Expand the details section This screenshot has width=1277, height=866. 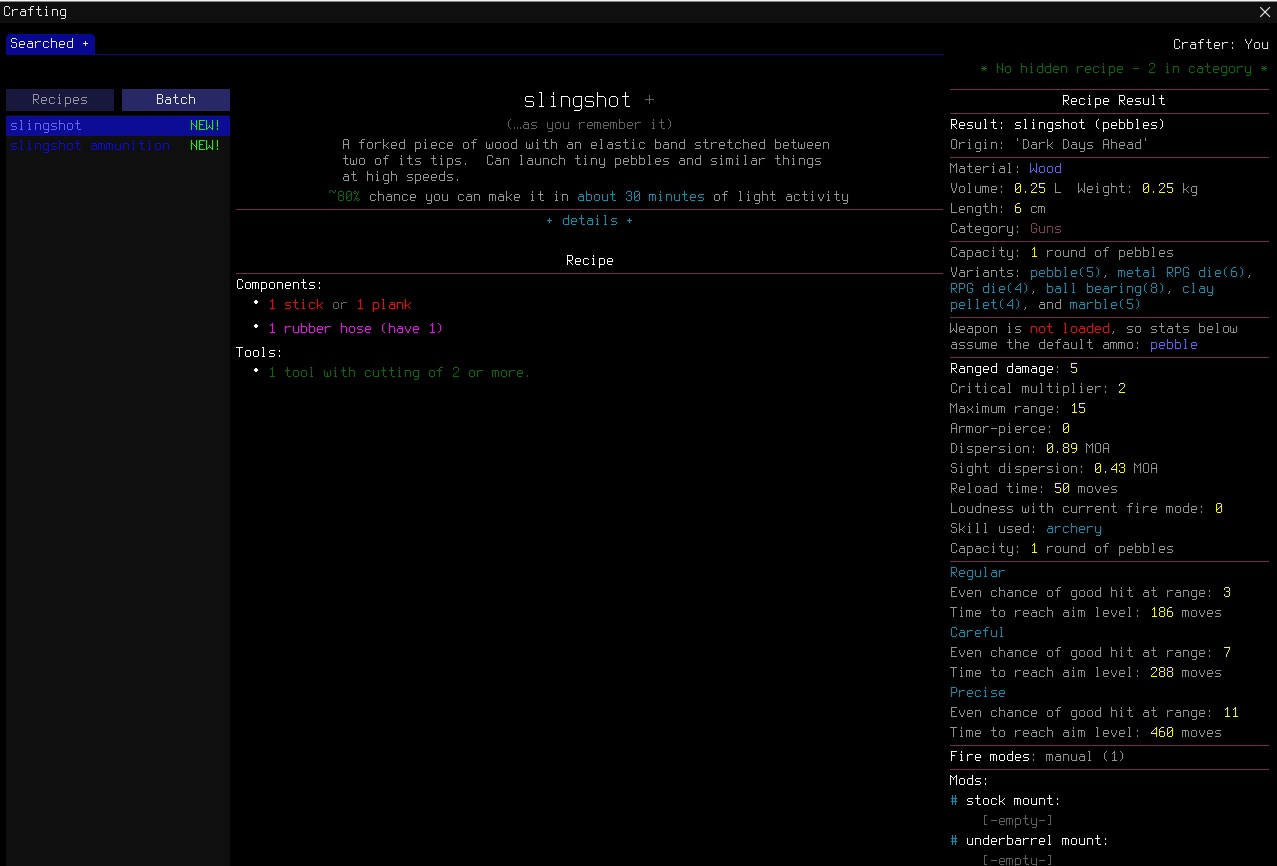coord(589,221)
